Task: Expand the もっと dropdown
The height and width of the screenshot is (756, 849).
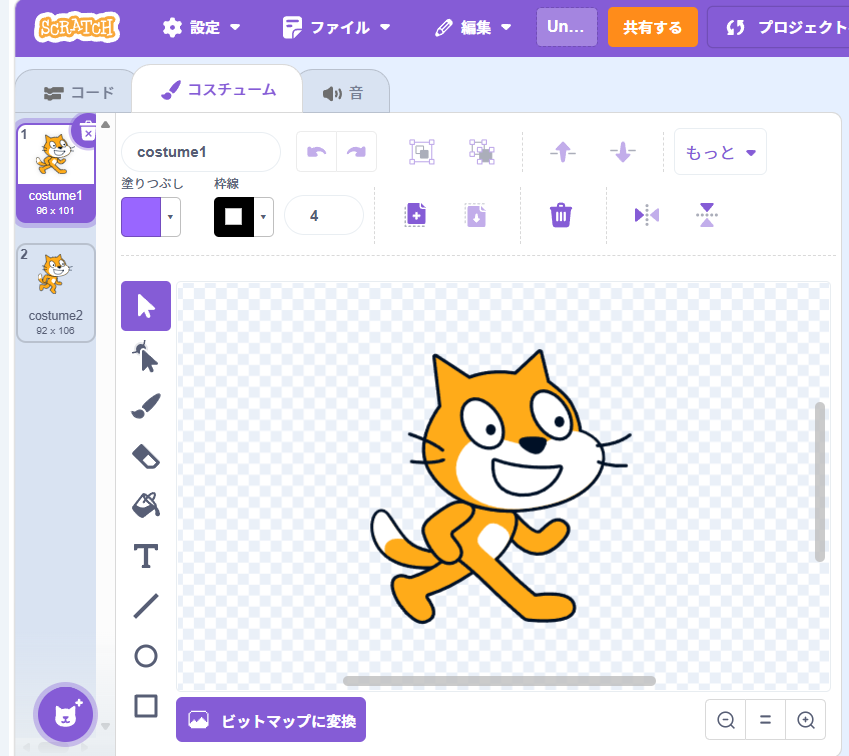Action: click(x=720, y=152)
